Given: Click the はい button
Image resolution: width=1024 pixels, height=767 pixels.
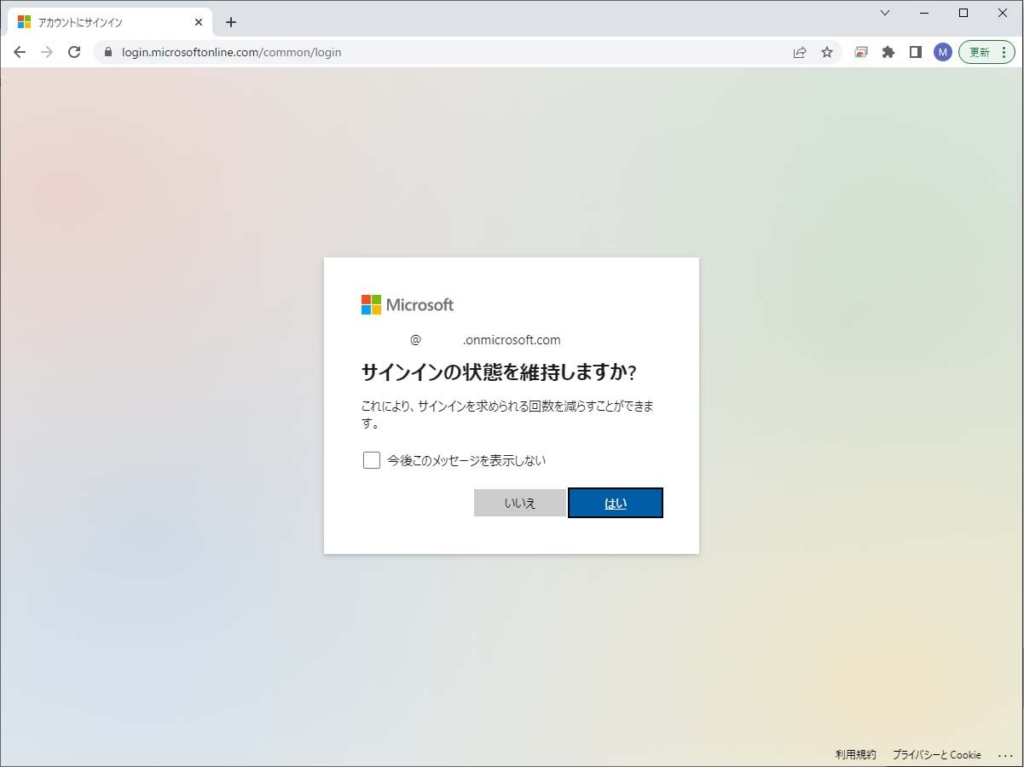Looking at the screenshot, I should point(615,503).
